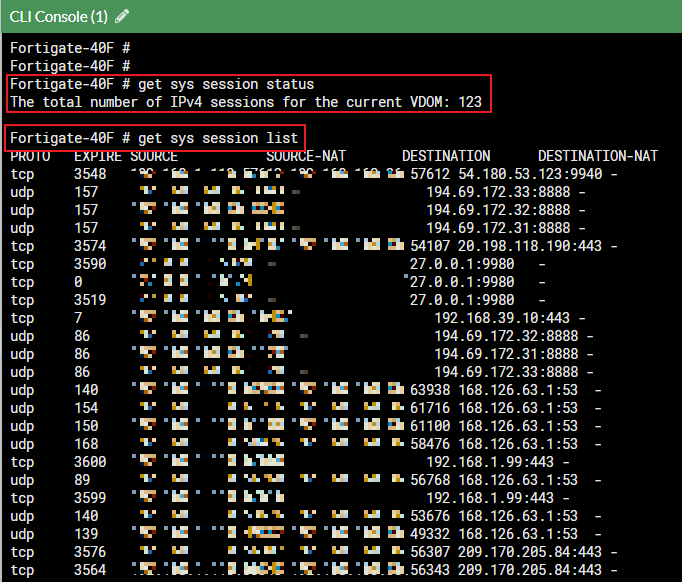This screenshot has width=682, height=582.
Task: Click expire value 3519
Action: [x=90, y=300]
